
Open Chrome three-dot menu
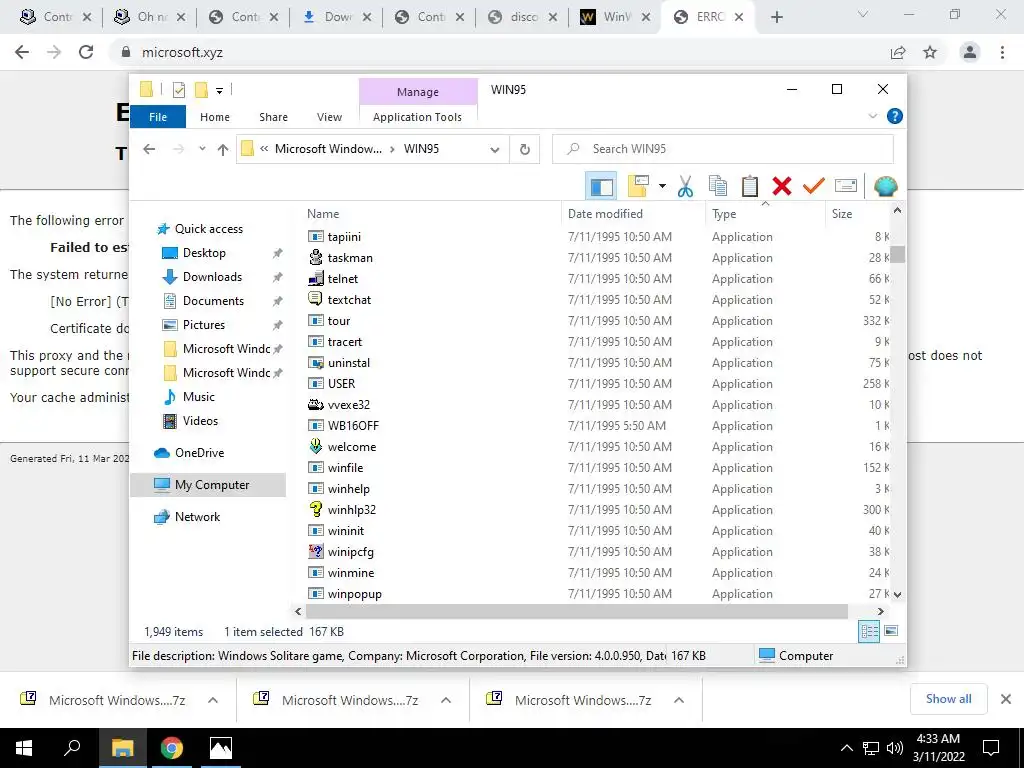pyautogui.click(x=1002, y=52)
